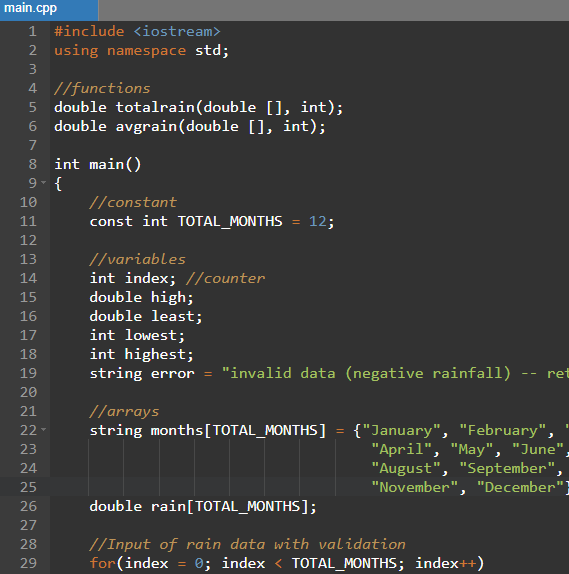Click line number 29 in gutter
Viewport: 569px width, 574px height.
click(28, 563)
